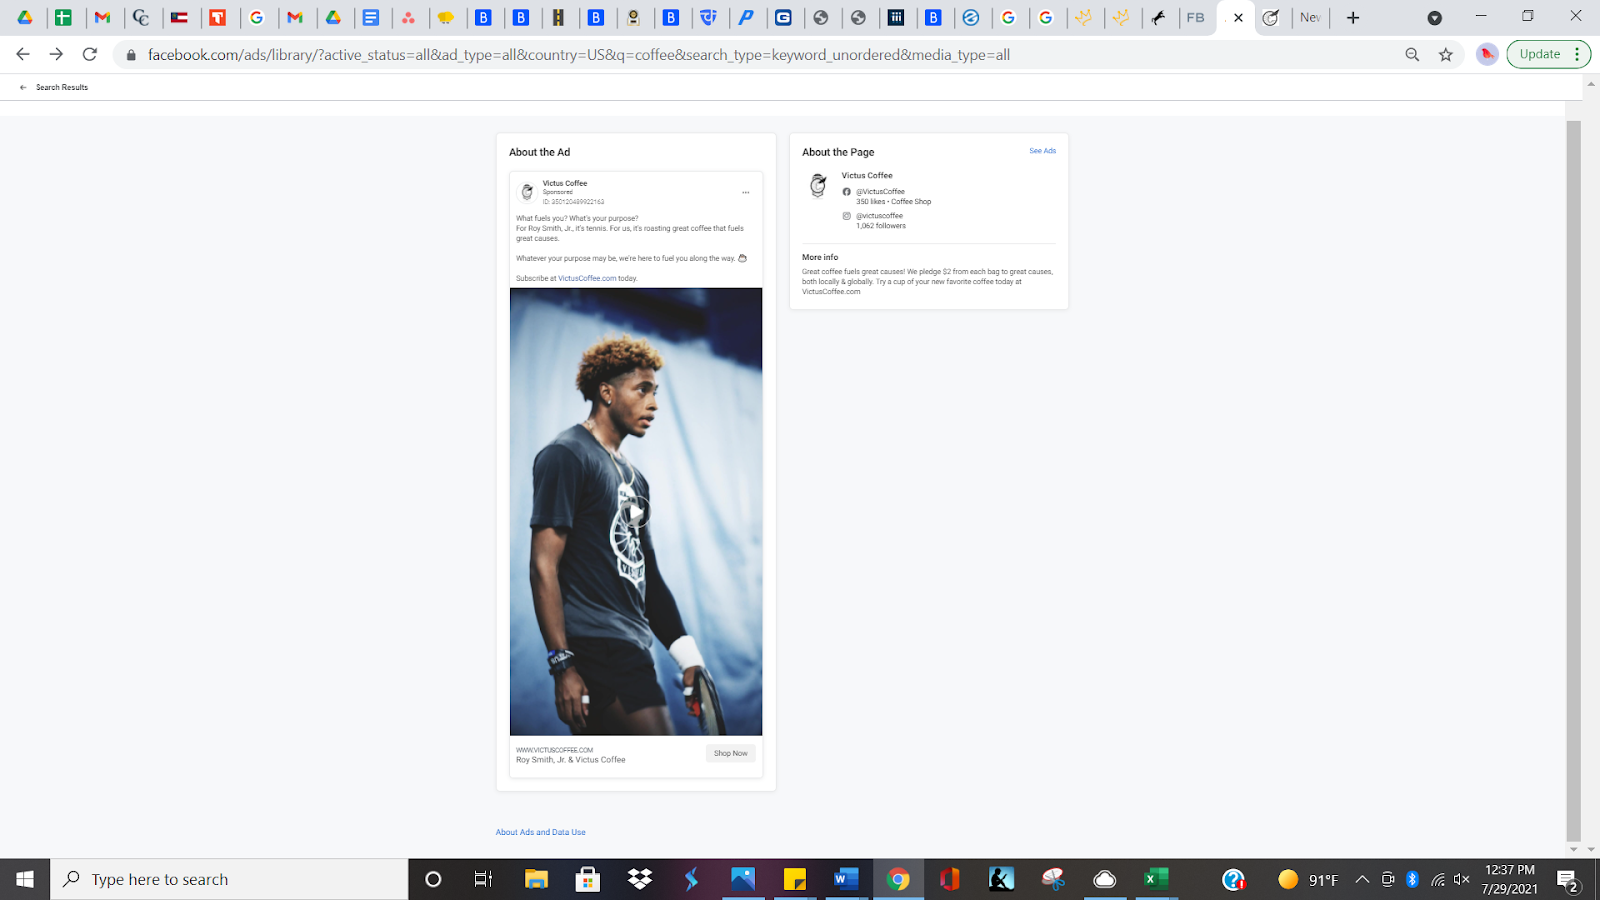Open the Windows Start menu
This screenshot has height=900, width=1600.
[x=25, y=879]
